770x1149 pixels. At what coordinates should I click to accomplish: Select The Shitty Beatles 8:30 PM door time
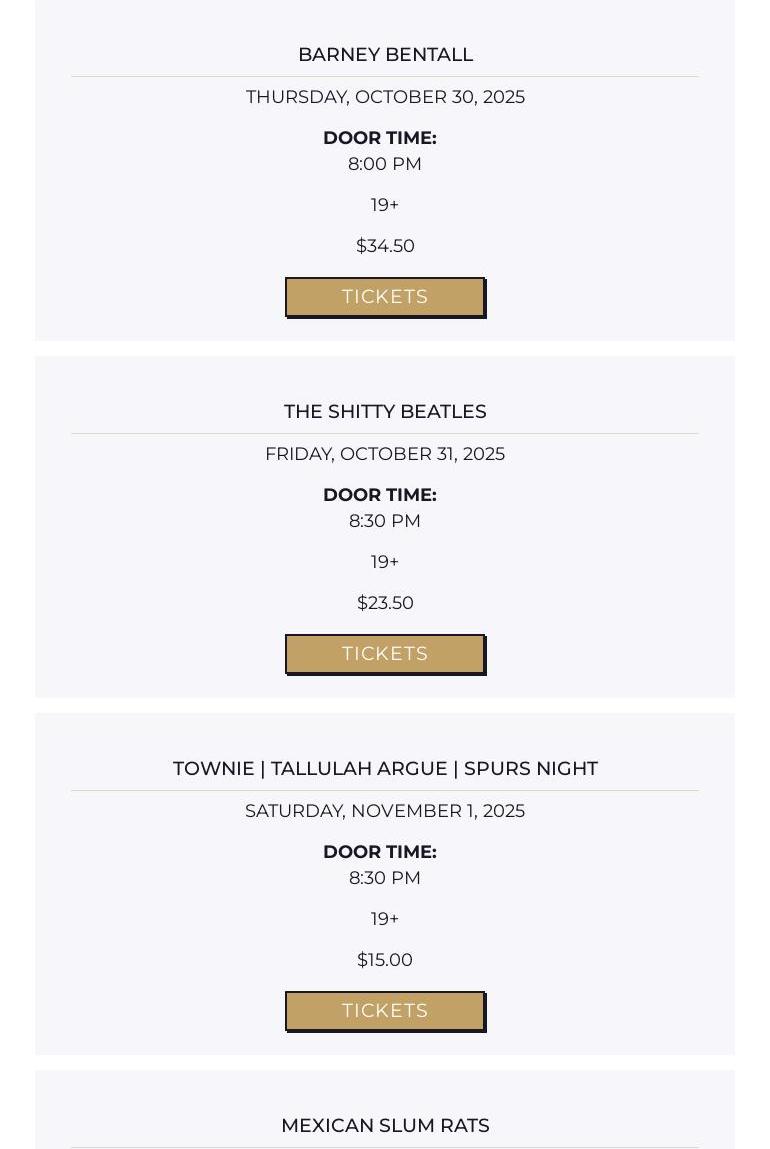pos(385,521)
